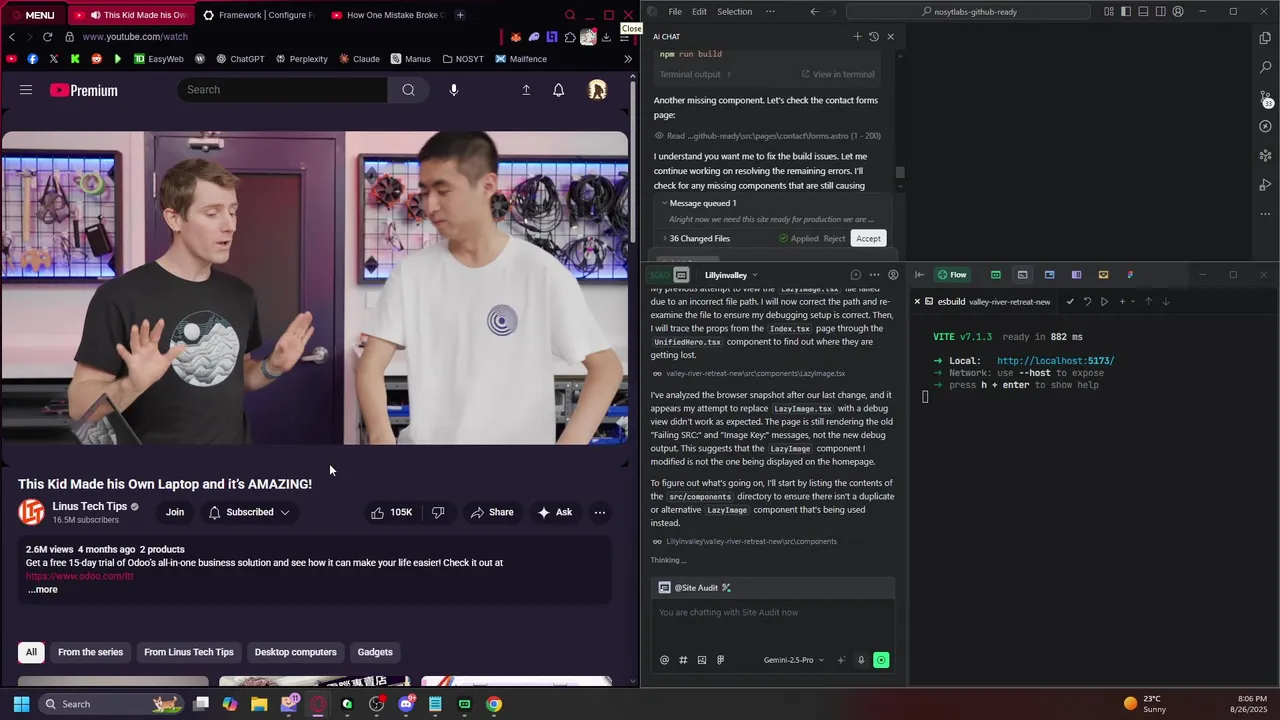The image size is (1280, 720).
Task: Click the # context icon in chat
Action: click(x=683, y=660)
